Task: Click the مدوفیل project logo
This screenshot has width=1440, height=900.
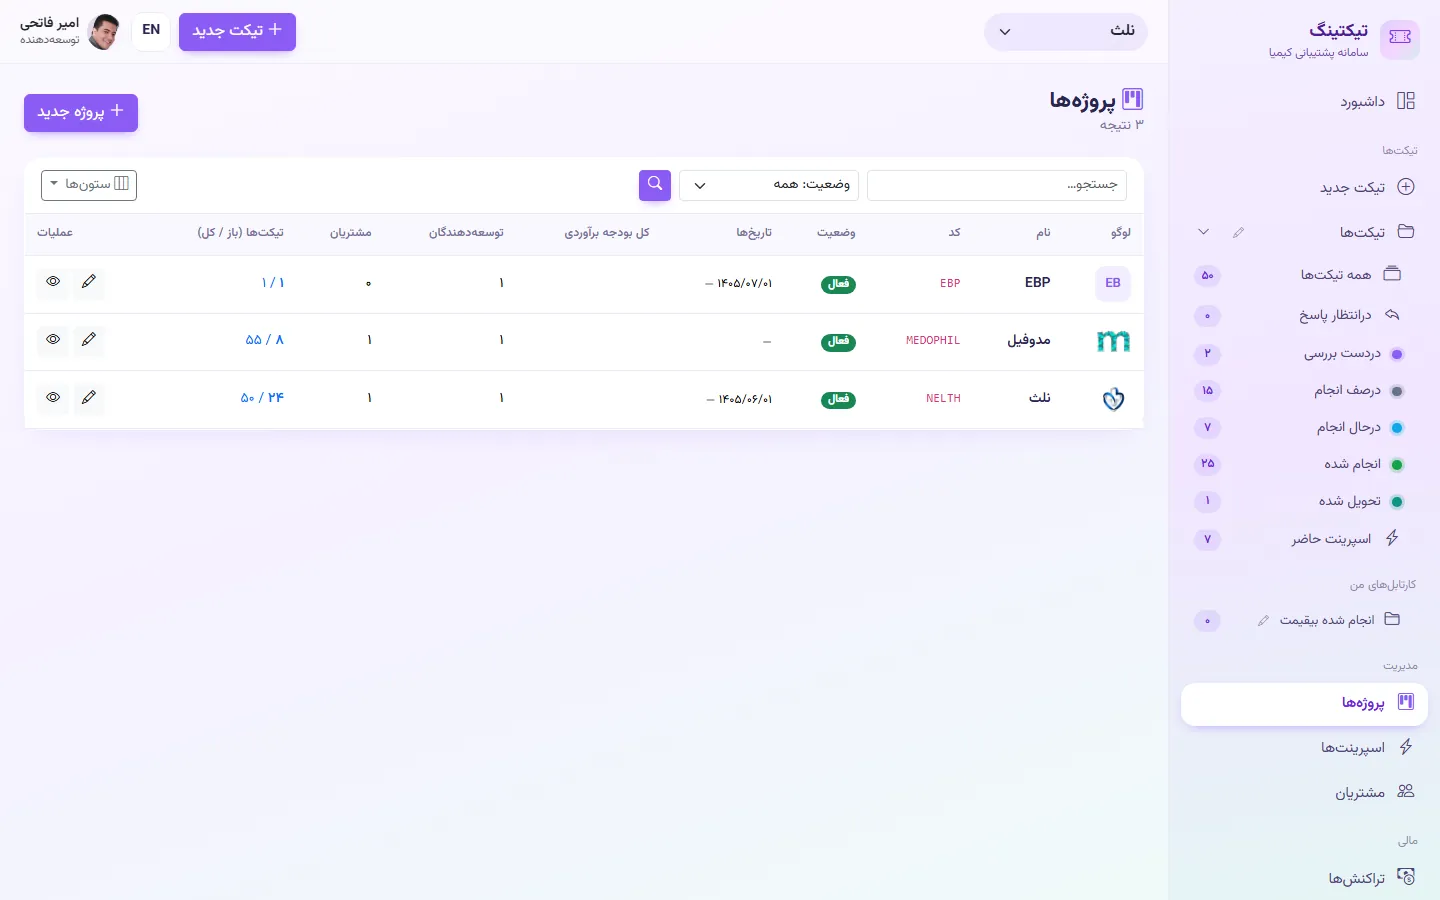Action: pos(1113,341)
